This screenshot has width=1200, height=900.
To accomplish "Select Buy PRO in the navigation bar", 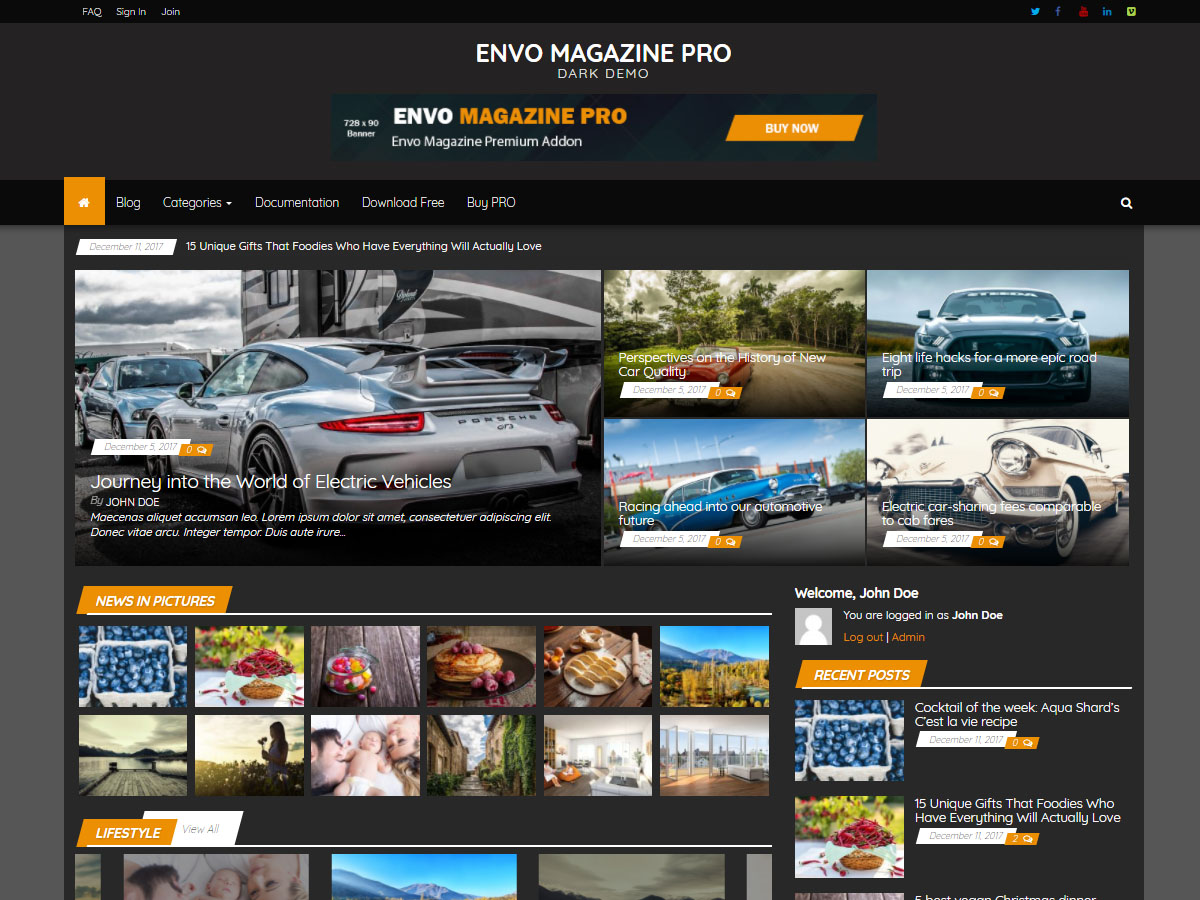I will [491, 202].
